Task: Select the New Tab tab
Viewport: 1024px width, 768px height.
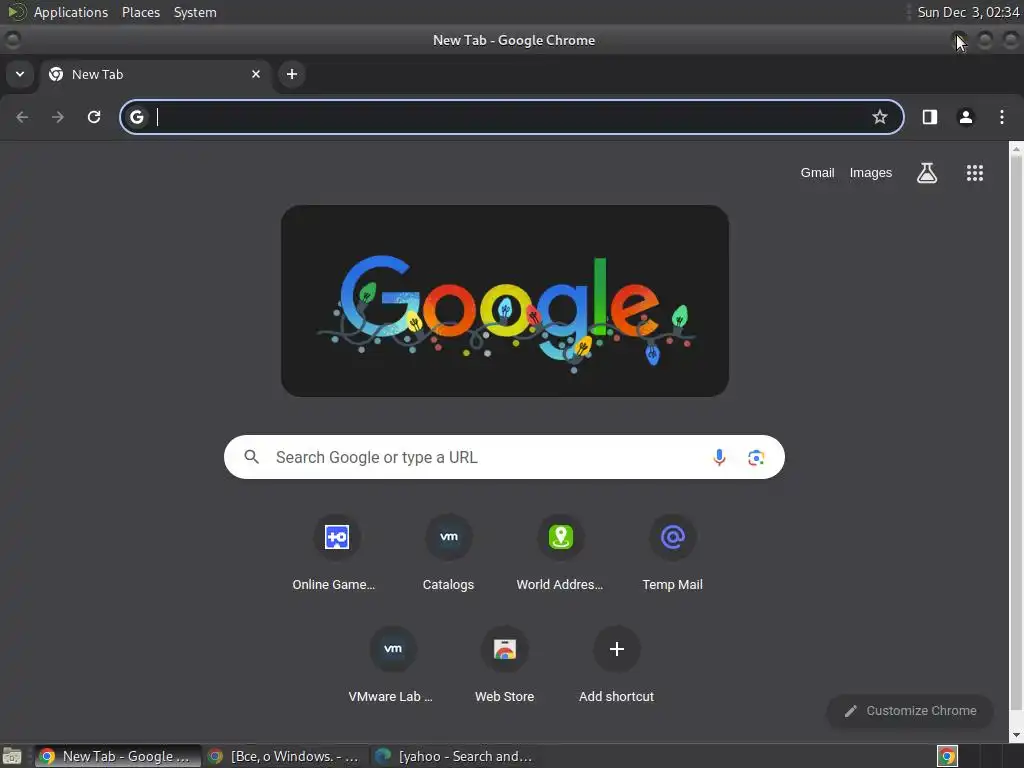Action: click(155, 74)
